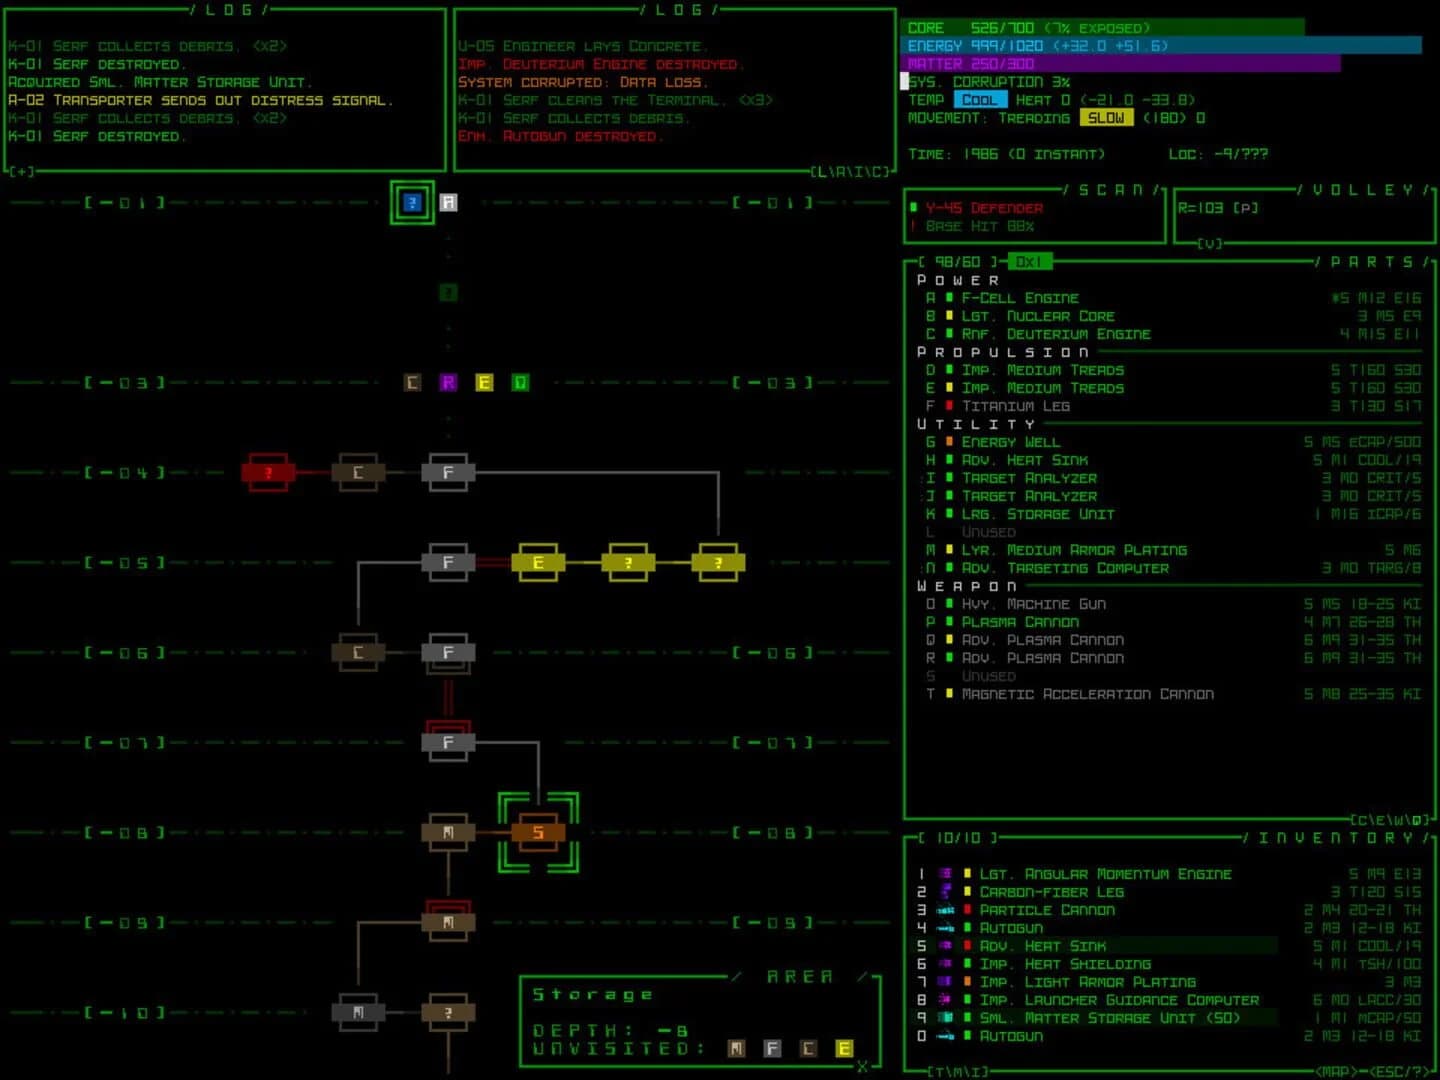
Task: Click the SLOW movement indicator
Action: [1106, 117]
